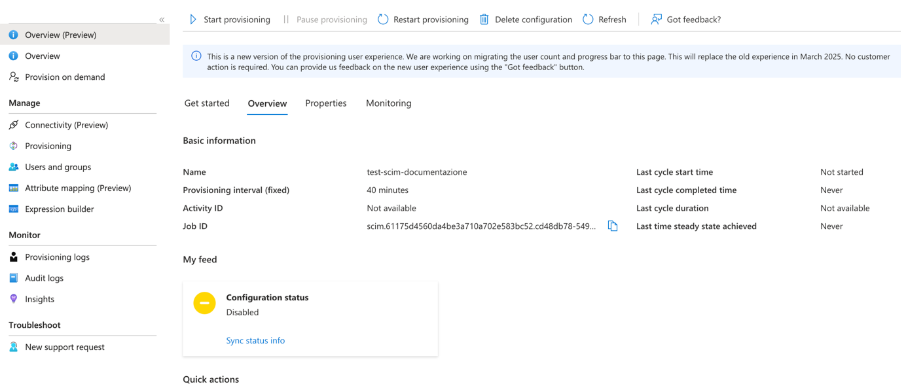Click the Quick actions heading
The height and width of the screenshot is (390, 901).
(x=211, y=380)
